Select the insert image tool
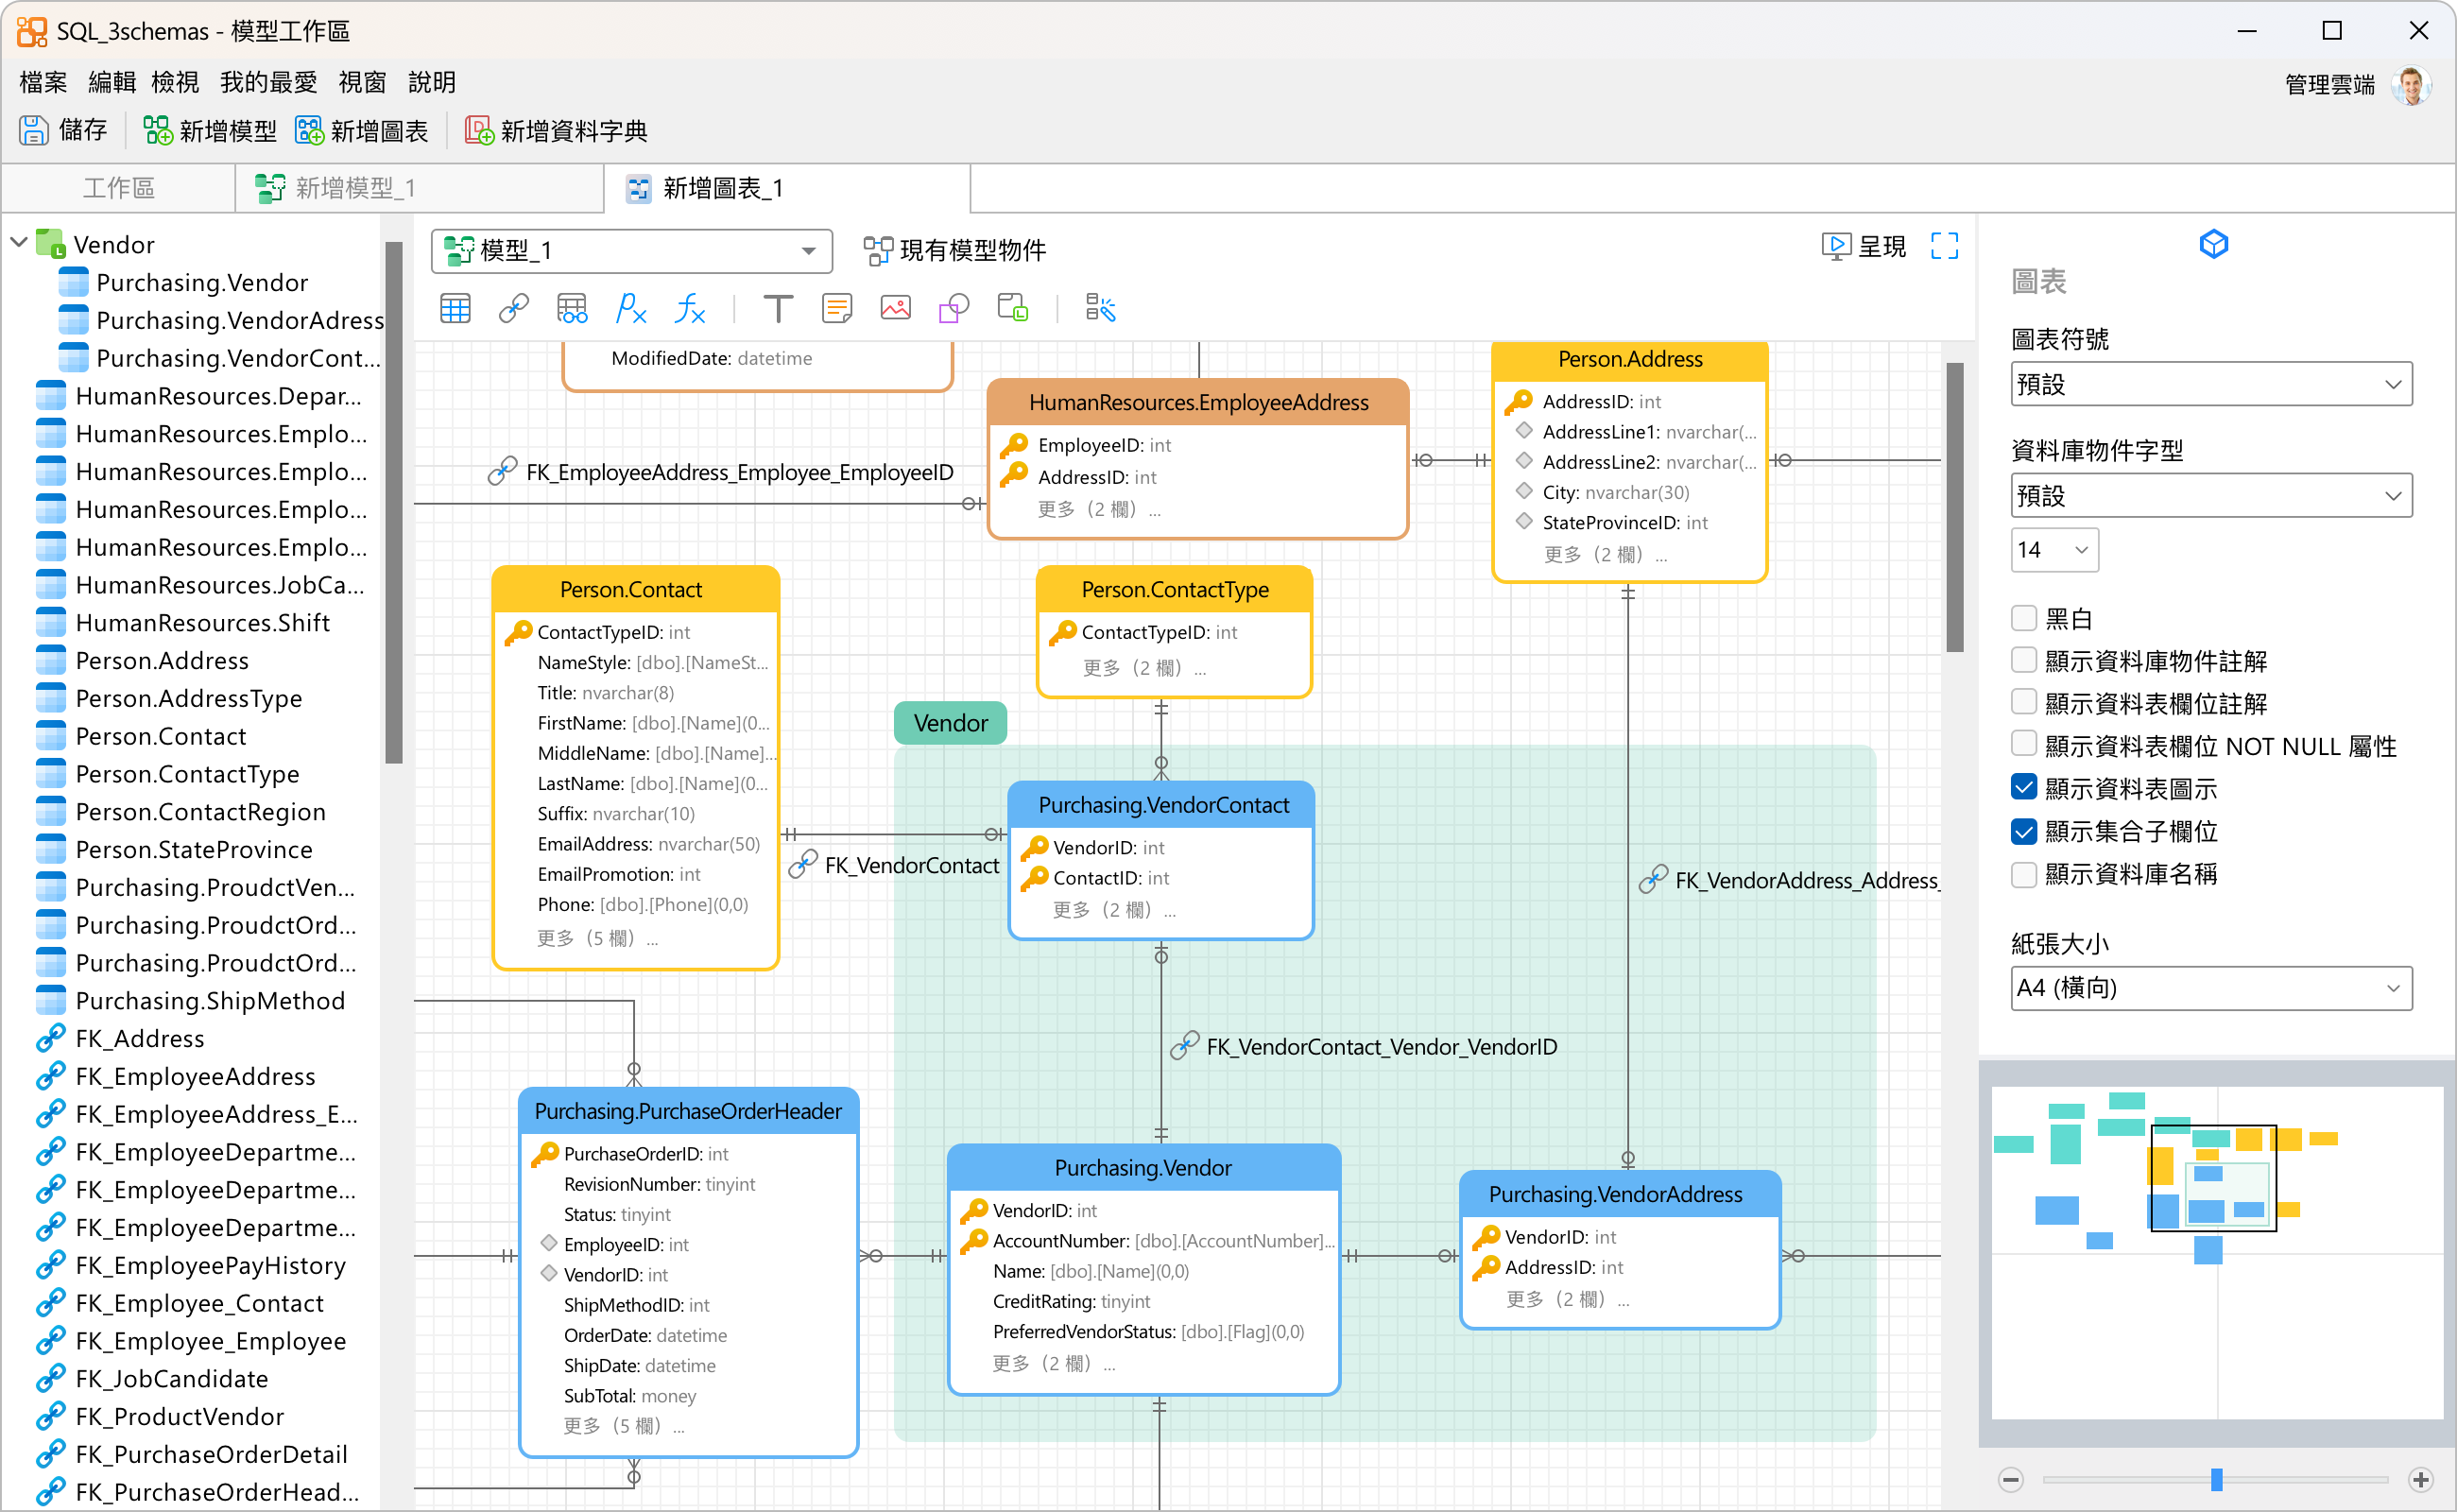Viewport: 2457px width, 1512px height. coord(895,309)
